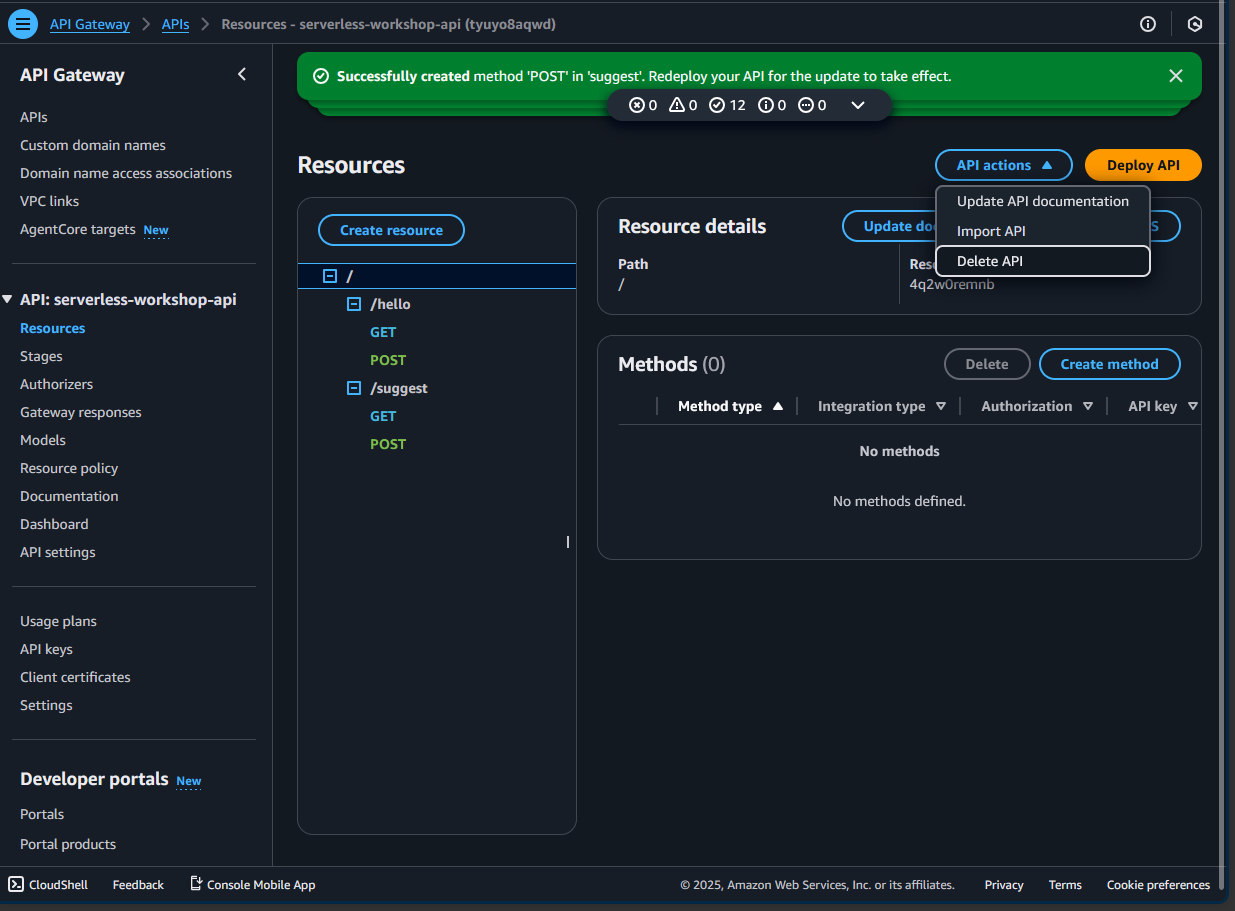This screenshot has width=1235, height=911.
Task: Select POST method under /suggest
Action: 388,444
